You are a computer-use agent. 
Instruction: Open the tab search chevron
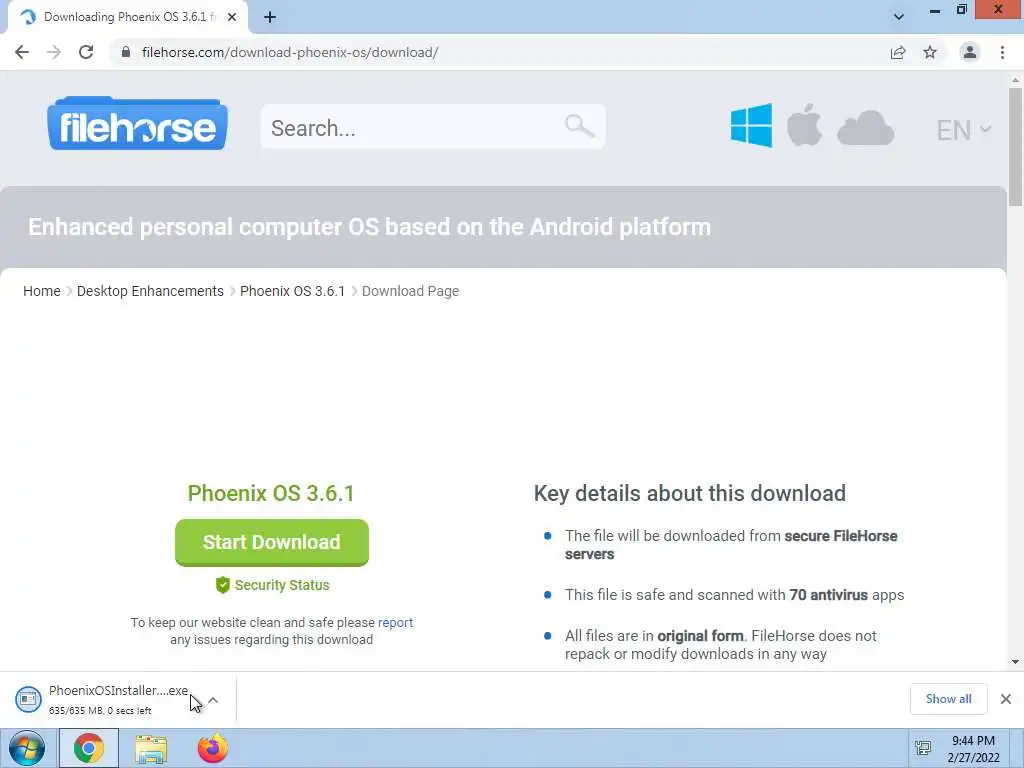pos(899,17)
